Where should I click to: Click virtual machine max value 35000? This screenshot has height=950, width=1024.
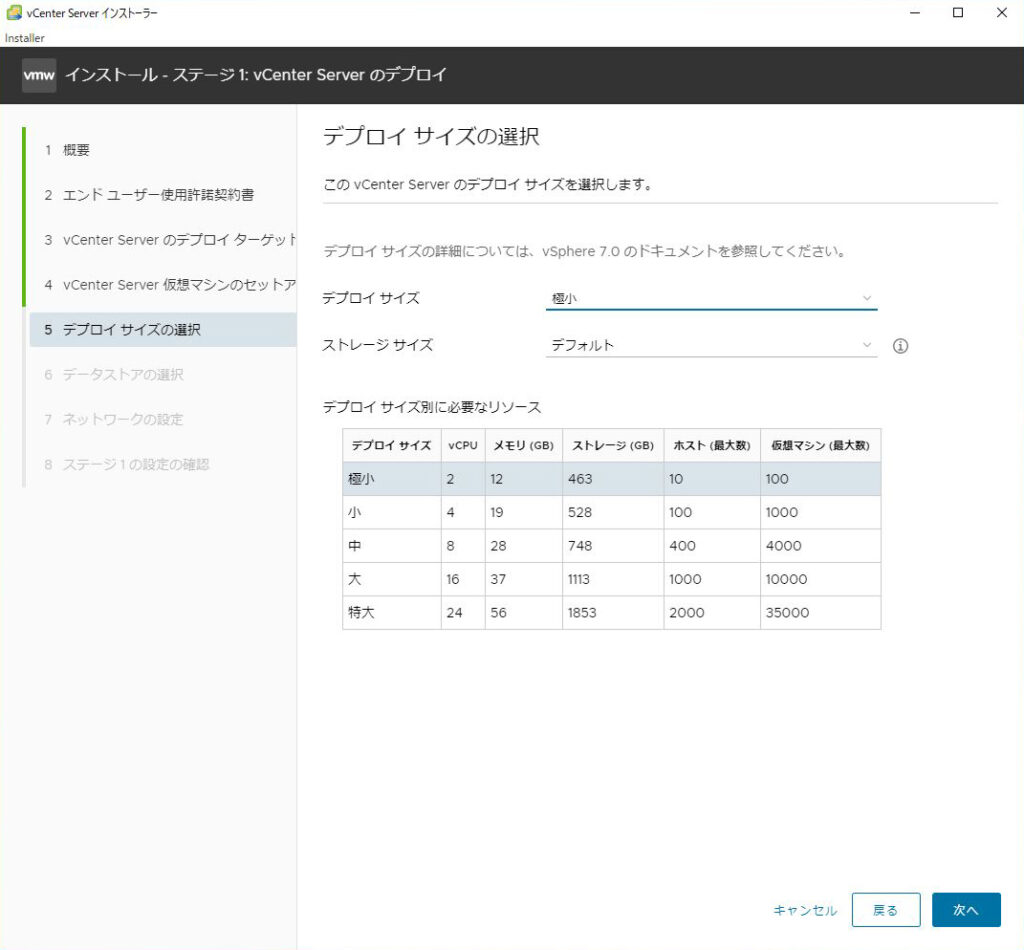pyautogui.click(x=787, y=612)
